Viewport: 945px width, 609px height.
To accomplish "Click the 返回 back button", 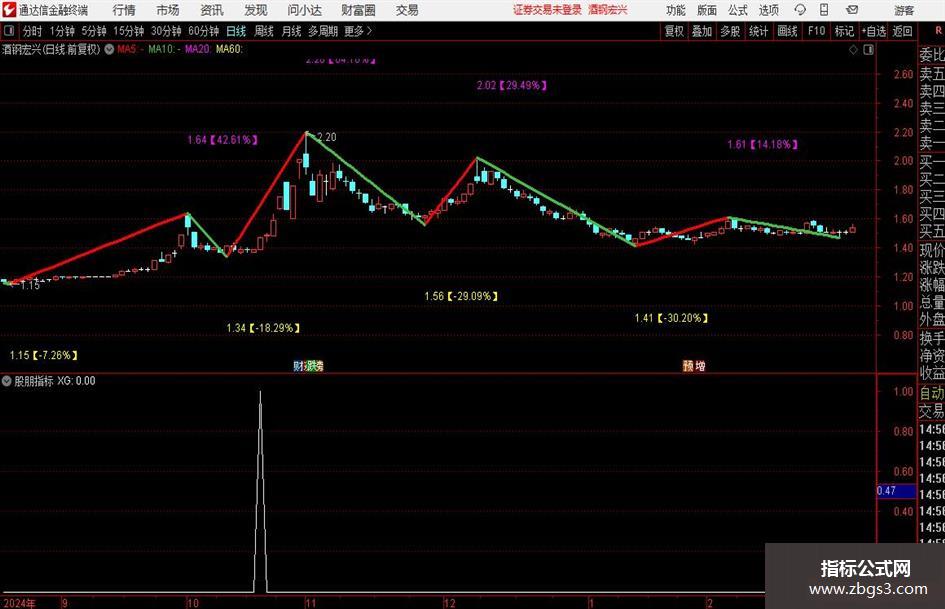I will pyautogui.click(x=902, y=31).
